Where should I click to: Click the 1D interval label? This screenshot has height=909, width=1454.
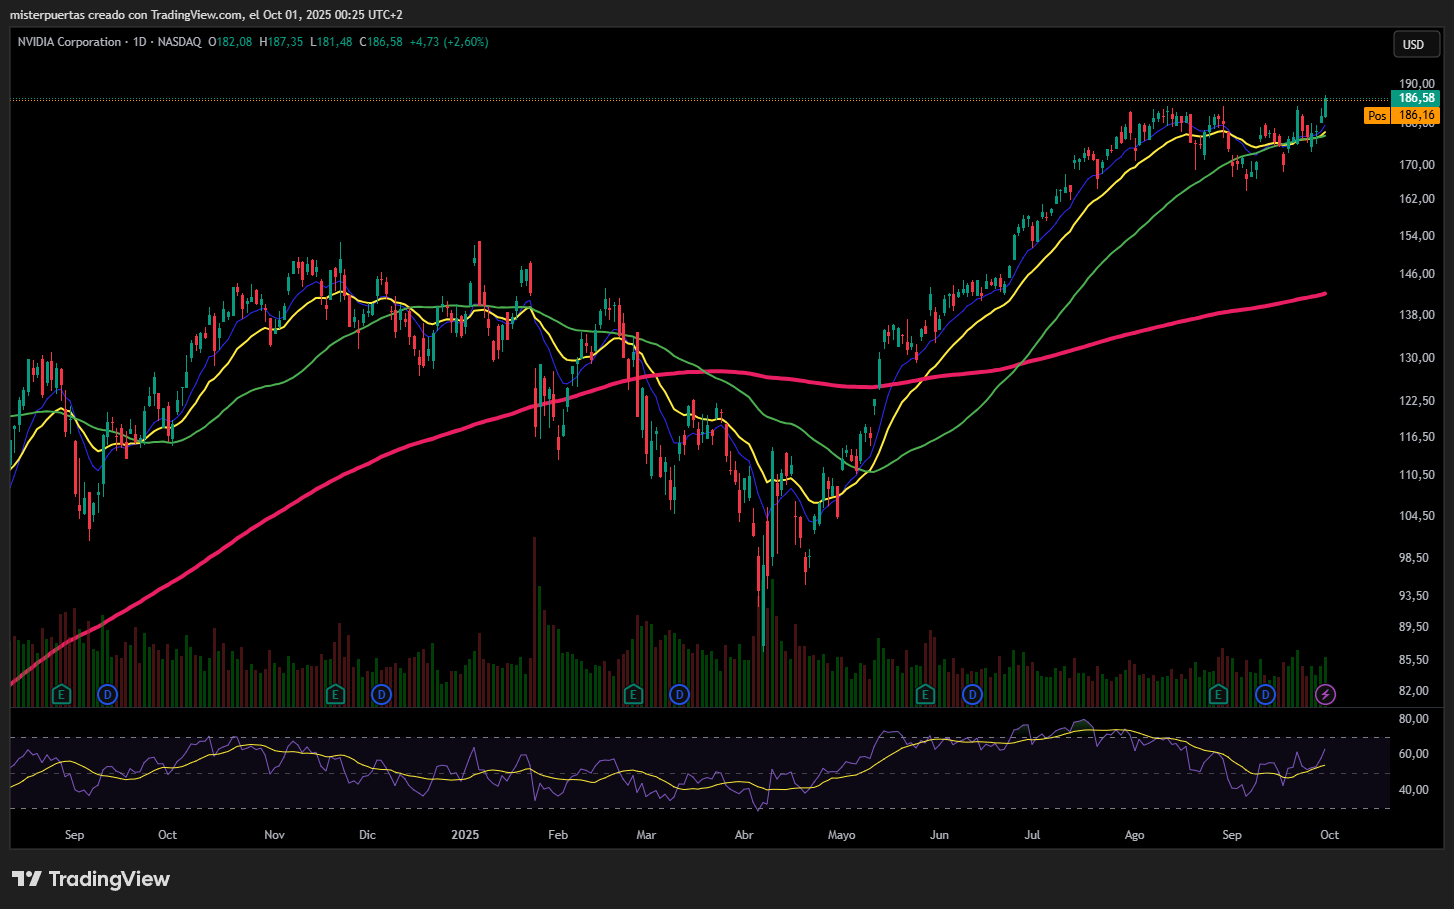140,42
